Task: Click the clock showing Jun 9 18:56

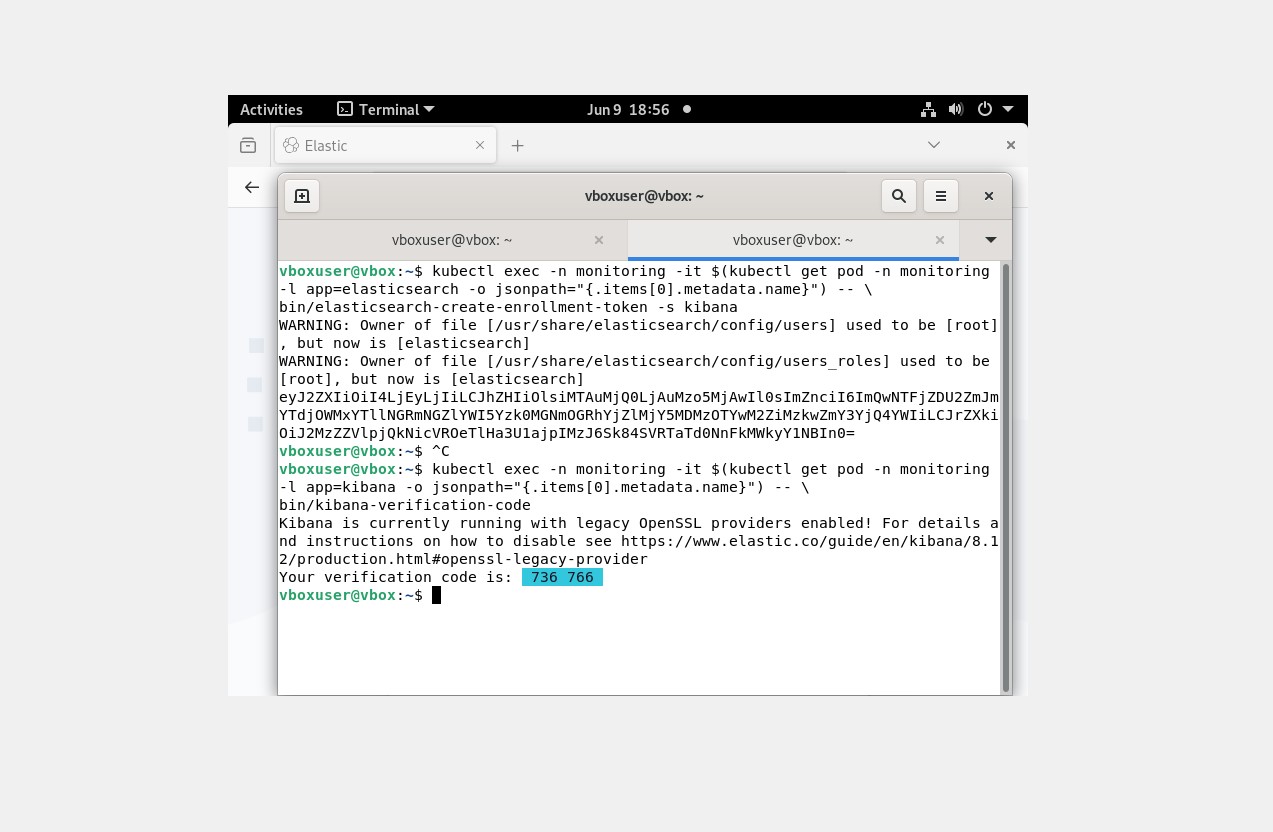Action: click(628, 109)
